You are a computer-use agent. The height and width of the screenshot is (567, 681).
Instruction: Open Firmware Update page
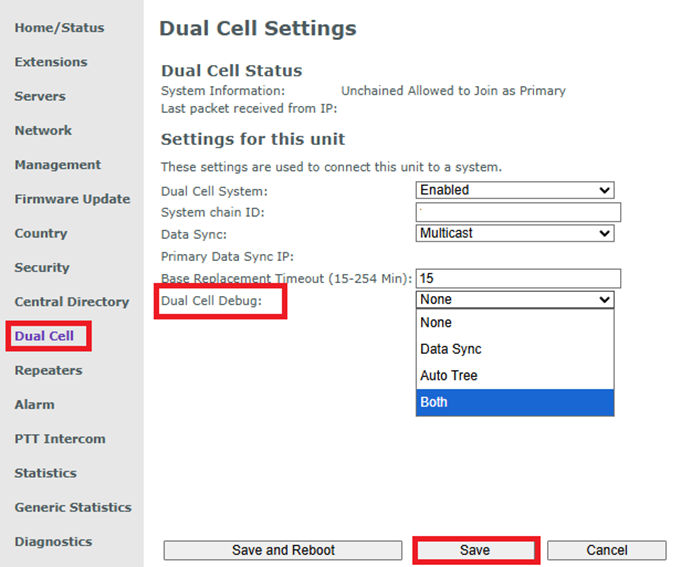(72, 199)
